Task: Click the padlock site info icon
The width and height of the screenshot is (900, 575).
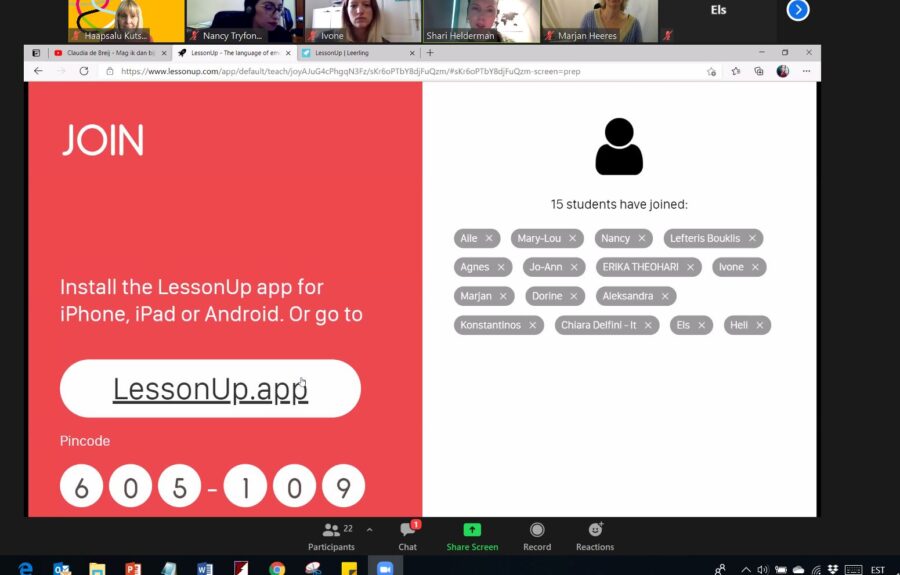Action: 110,72
